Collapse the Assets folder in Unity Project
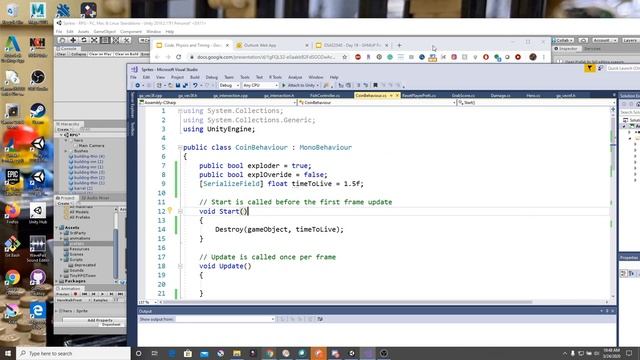640x360 pixels. point(58,228)
